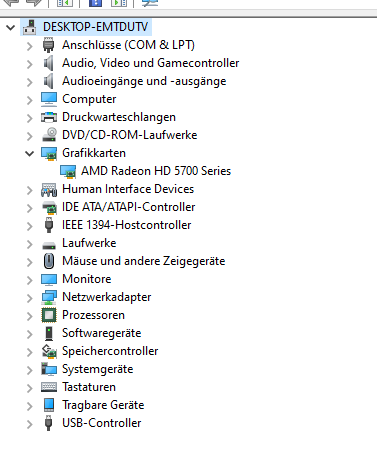
Task: Click the Anschlüsse (COM & LPT) port icon
Action: (49, 45)
